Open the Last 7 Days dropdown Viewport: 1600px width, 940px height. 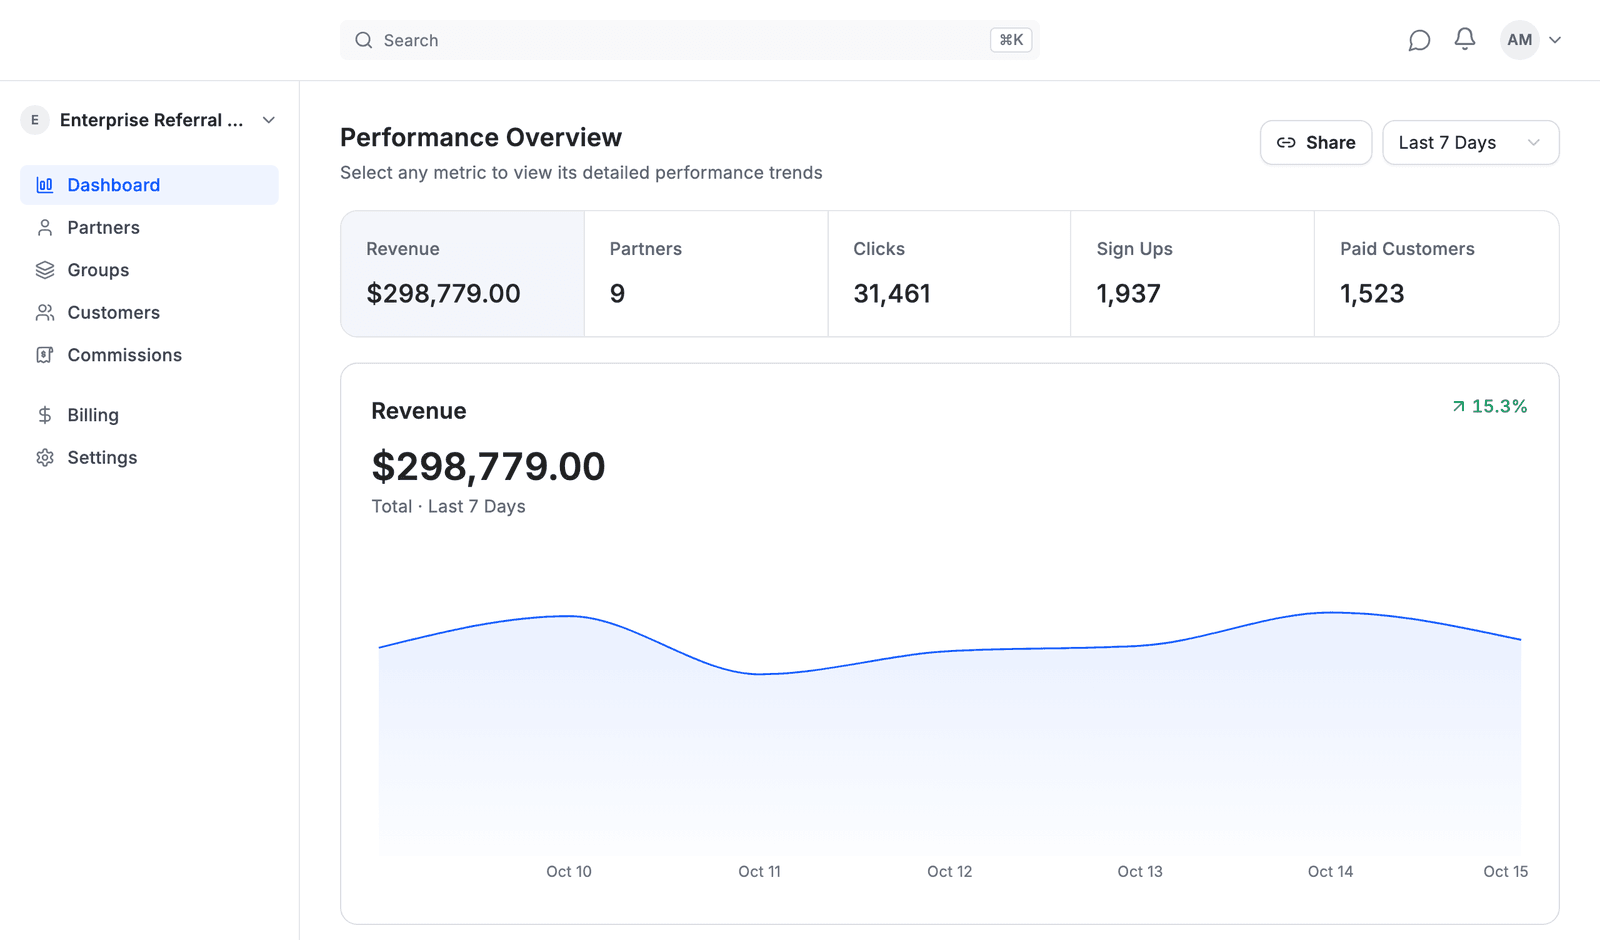(x=1470, y=143)
